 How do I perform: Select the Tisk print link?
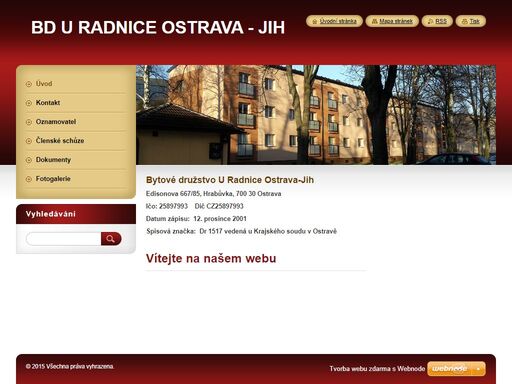pyautogui.click(x=475, y=21)
